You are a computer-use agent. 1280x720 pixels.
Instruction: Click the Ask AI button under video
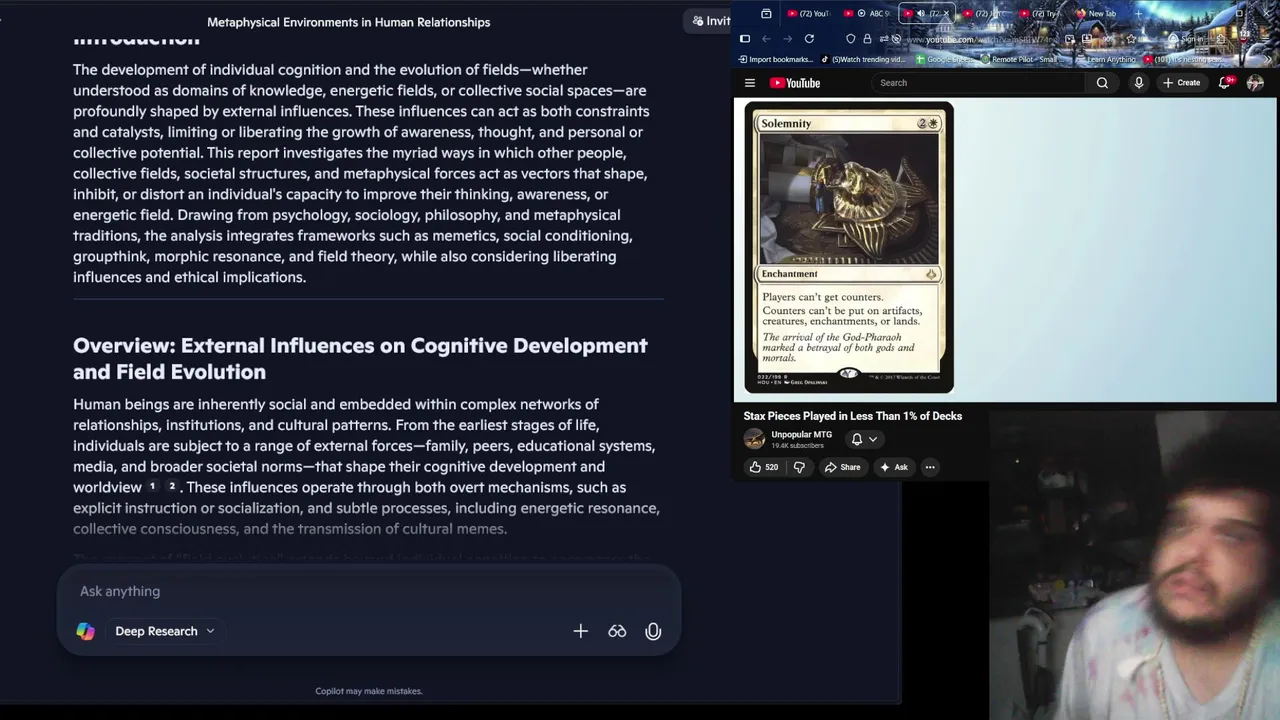coord(893,467)
